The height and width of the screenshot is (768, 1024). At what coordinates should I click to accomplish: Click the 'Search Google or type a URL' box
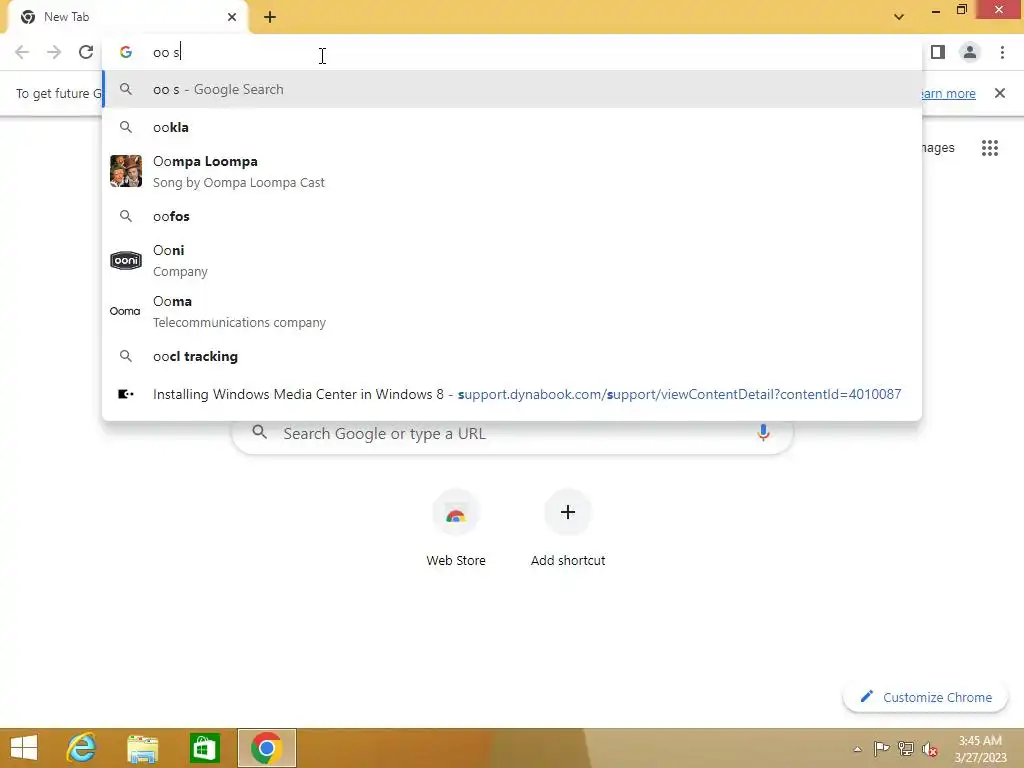513,434
